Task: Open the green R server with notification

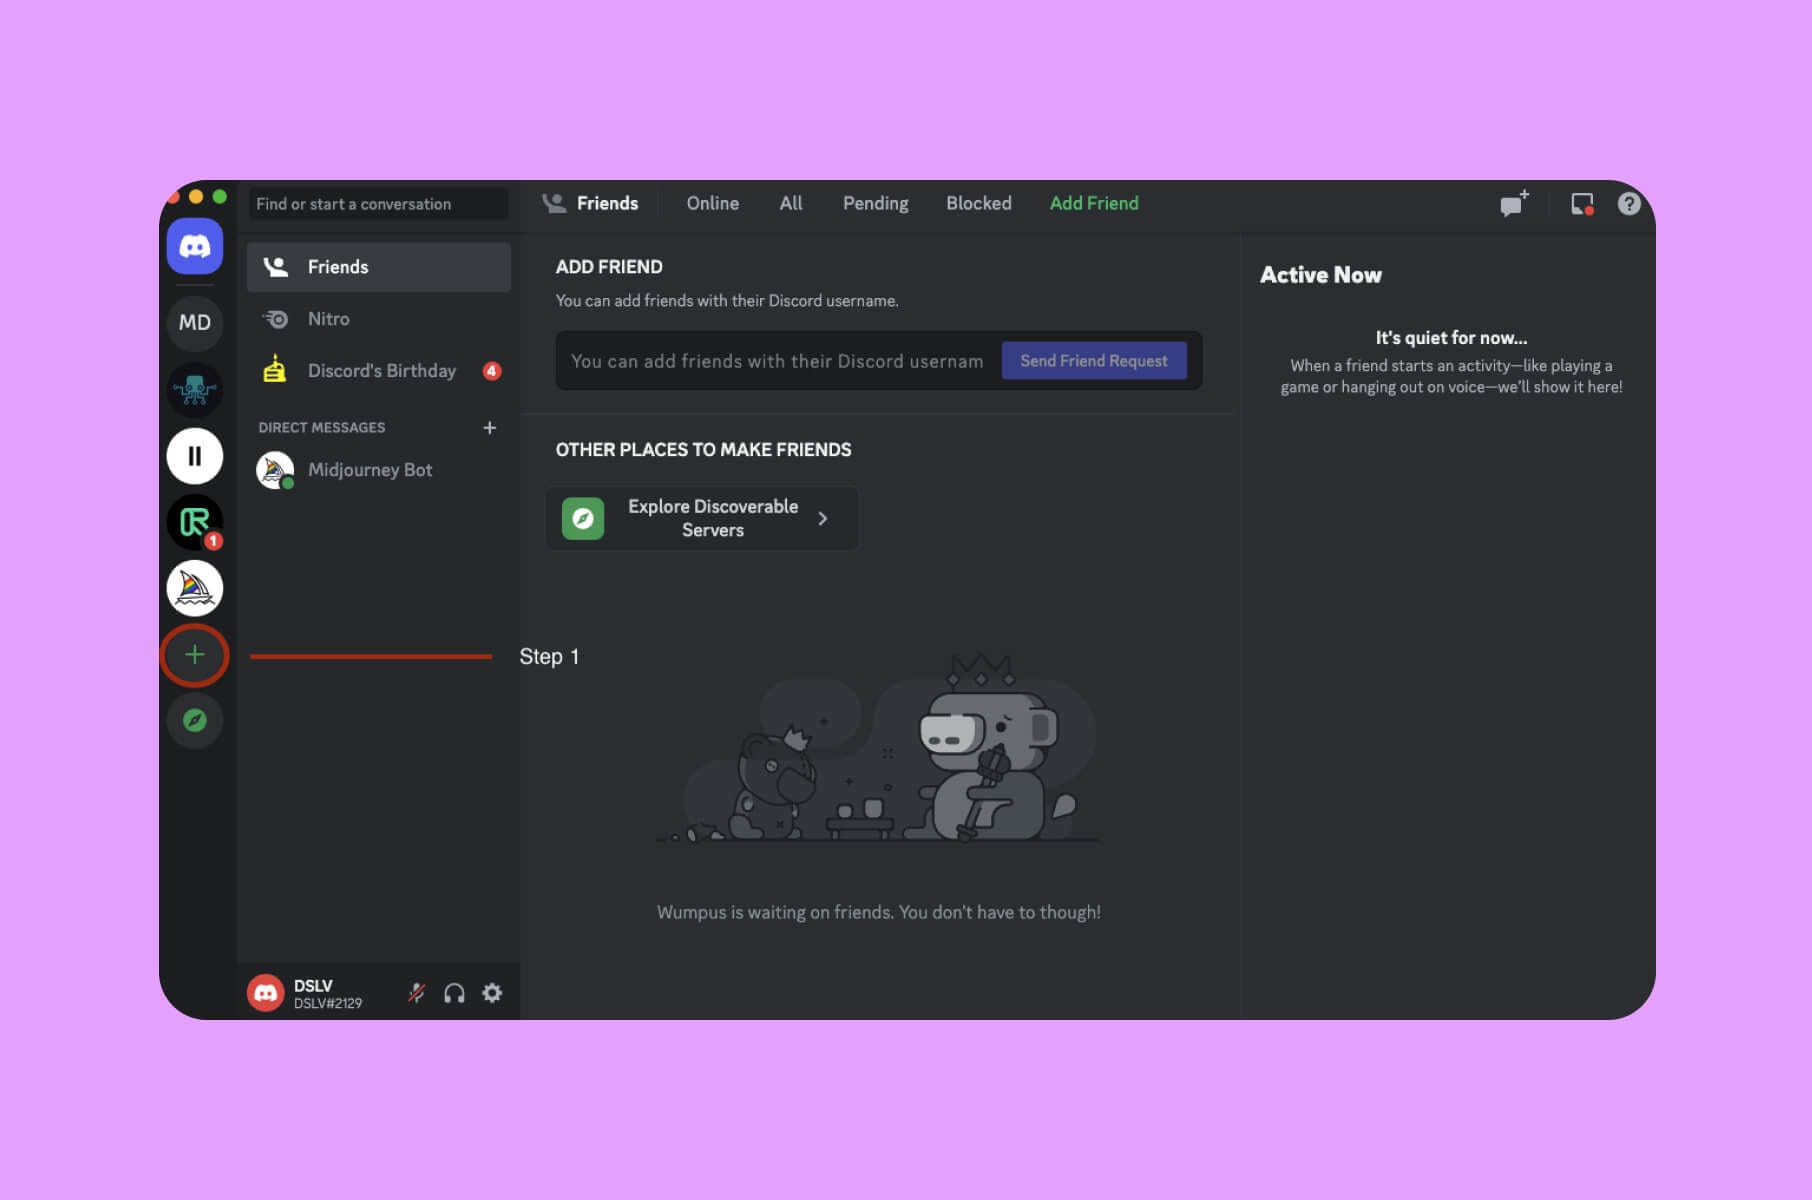Action: 195,522
